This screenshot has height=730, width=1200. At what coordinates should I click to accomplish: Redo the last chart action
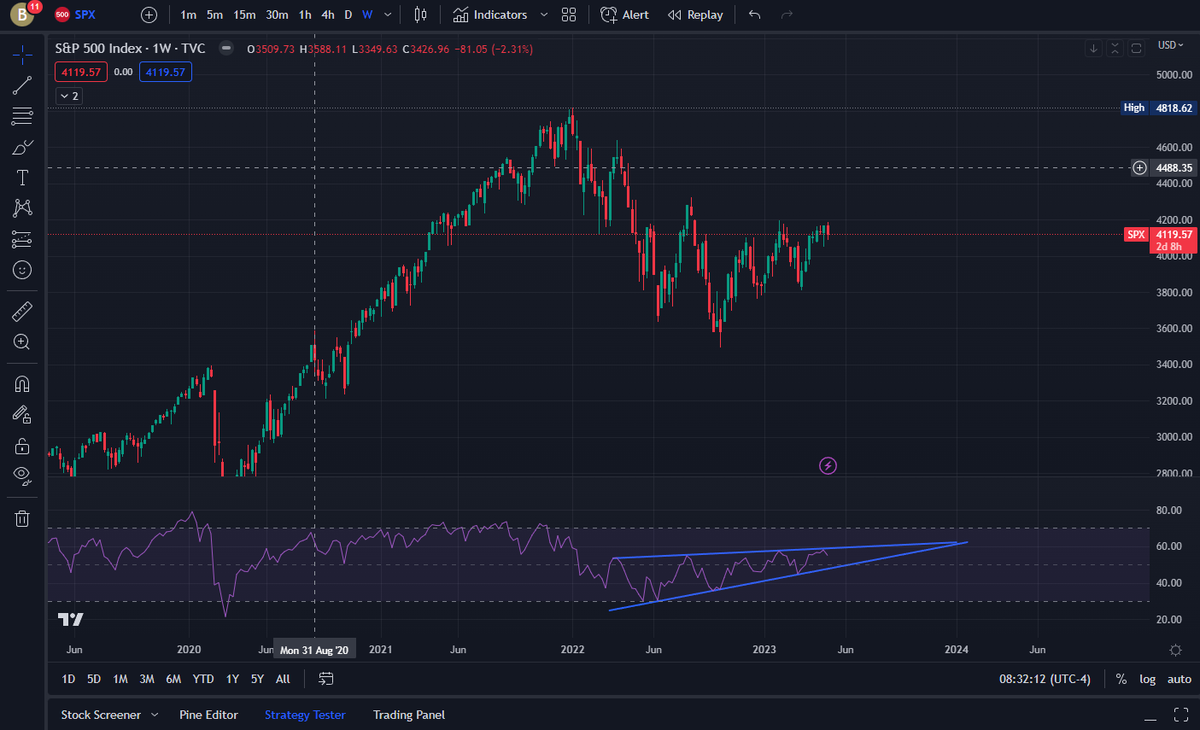click(x=786, y=15)
